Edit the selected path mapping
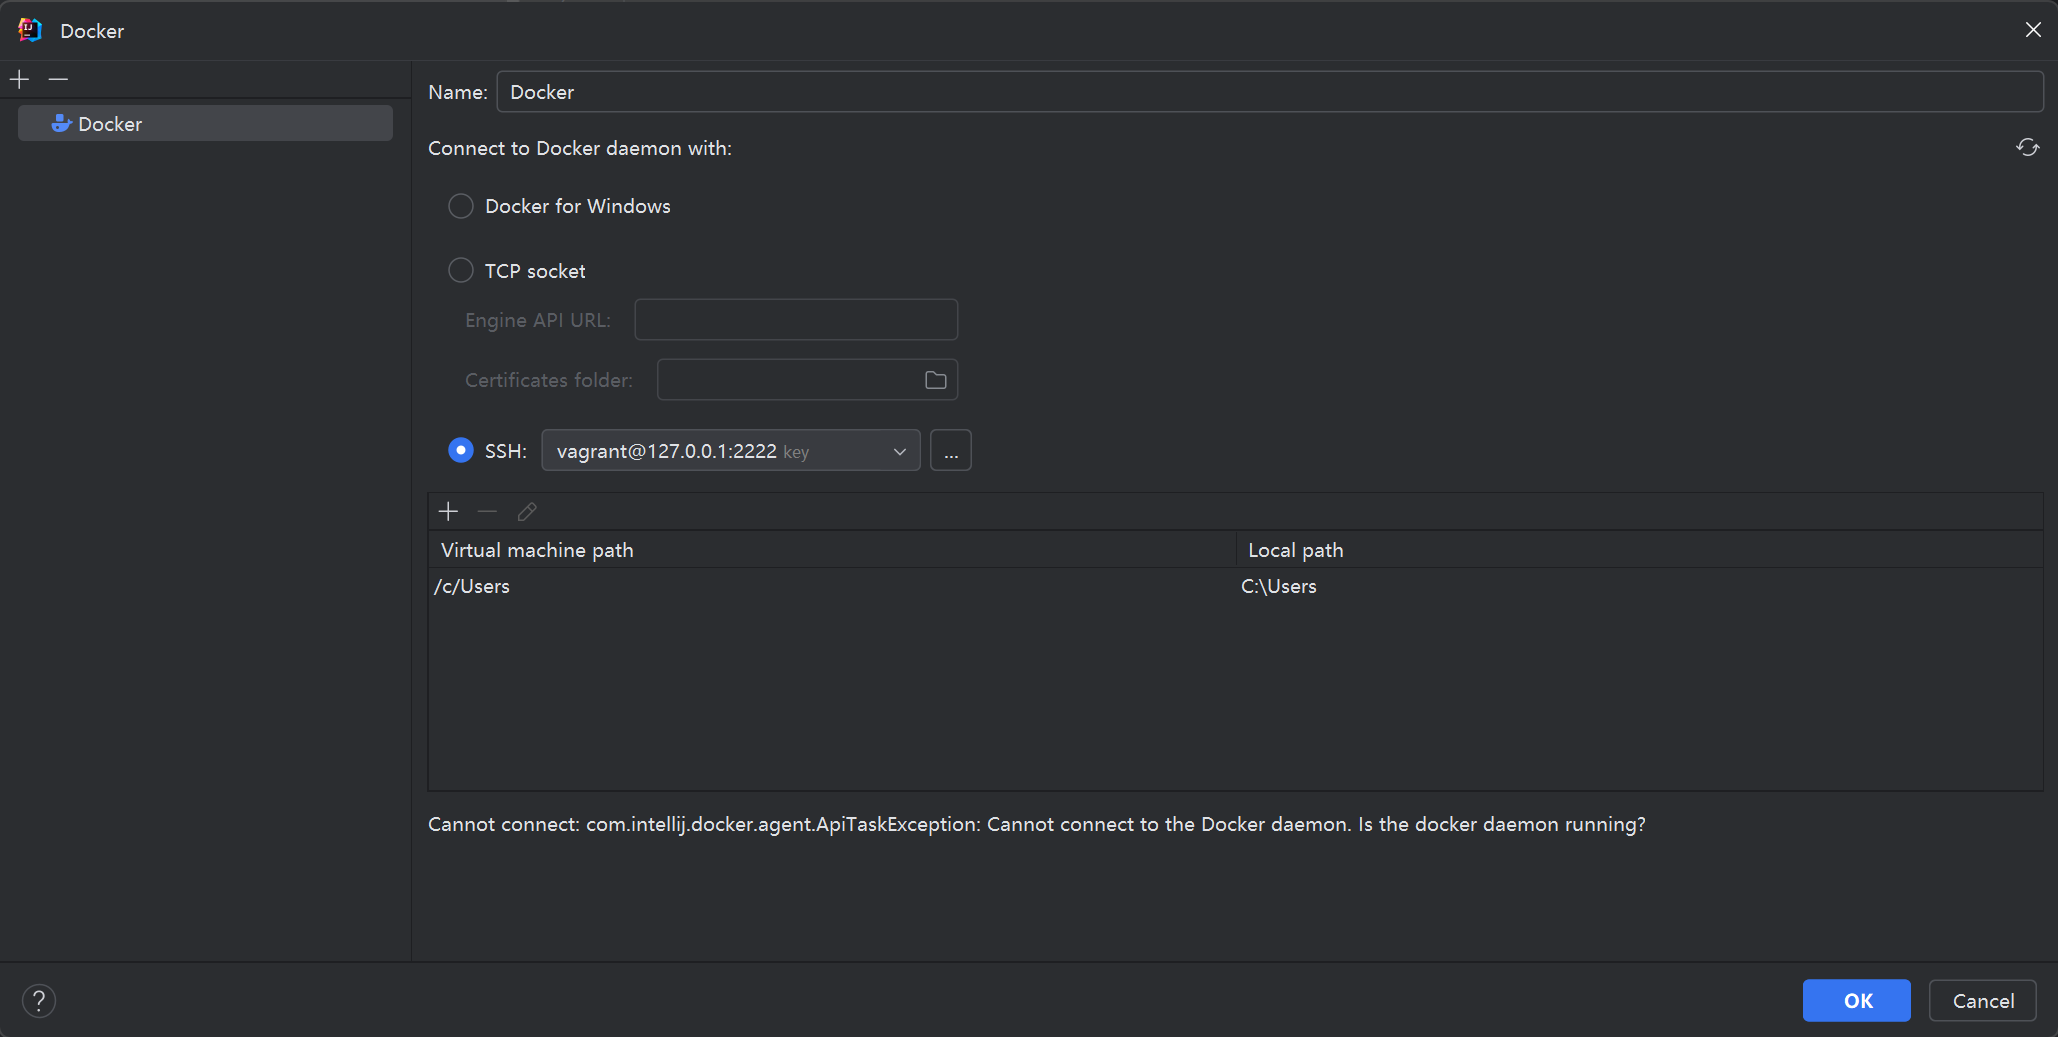This screenshot has height=1037, width=2058. [x=527, y=512]
